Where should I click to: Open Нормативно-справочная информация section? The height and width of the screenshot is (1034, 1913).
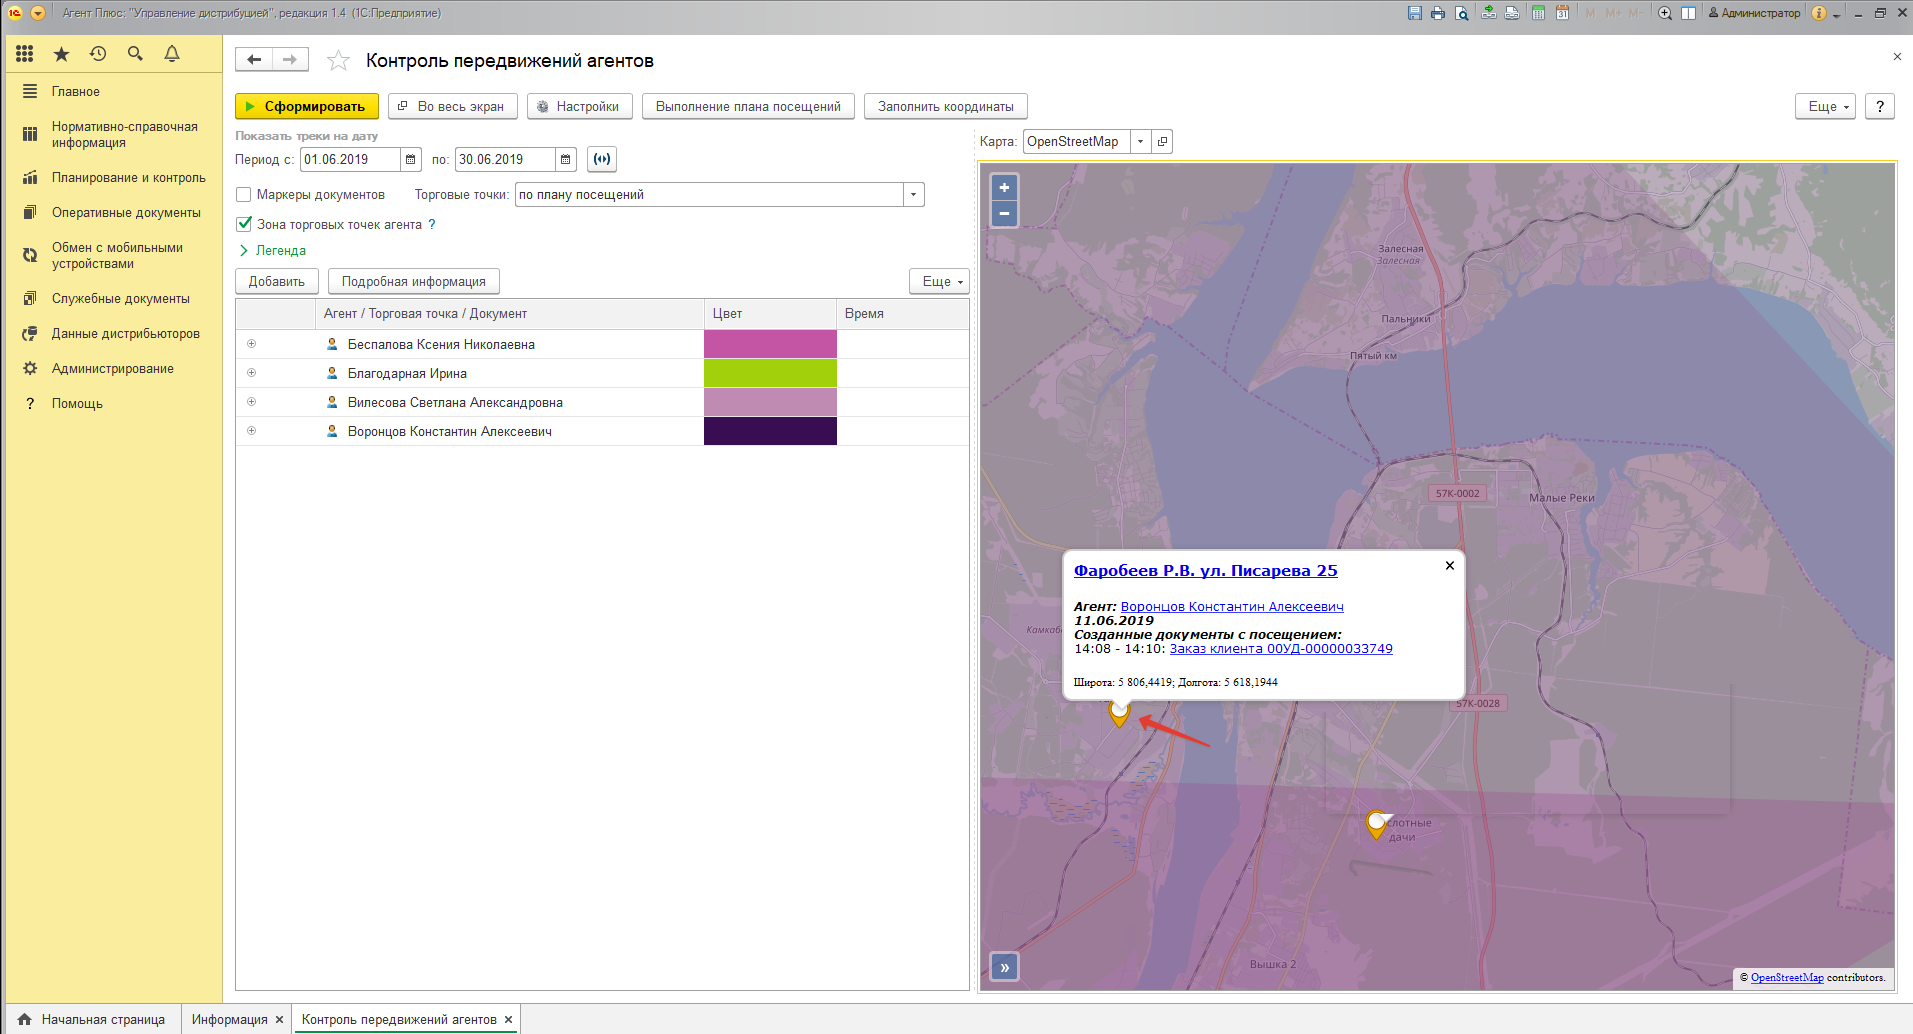[x=114, y=135]
